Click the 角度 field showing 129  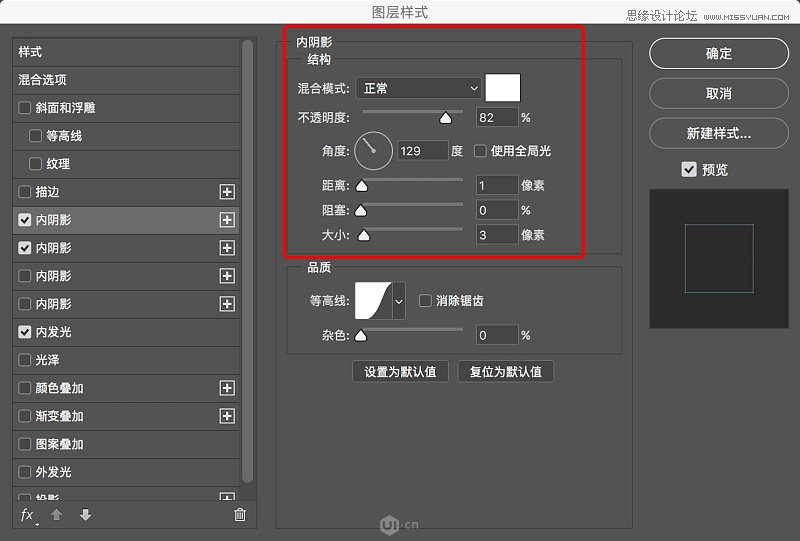(x=422, y=151)
